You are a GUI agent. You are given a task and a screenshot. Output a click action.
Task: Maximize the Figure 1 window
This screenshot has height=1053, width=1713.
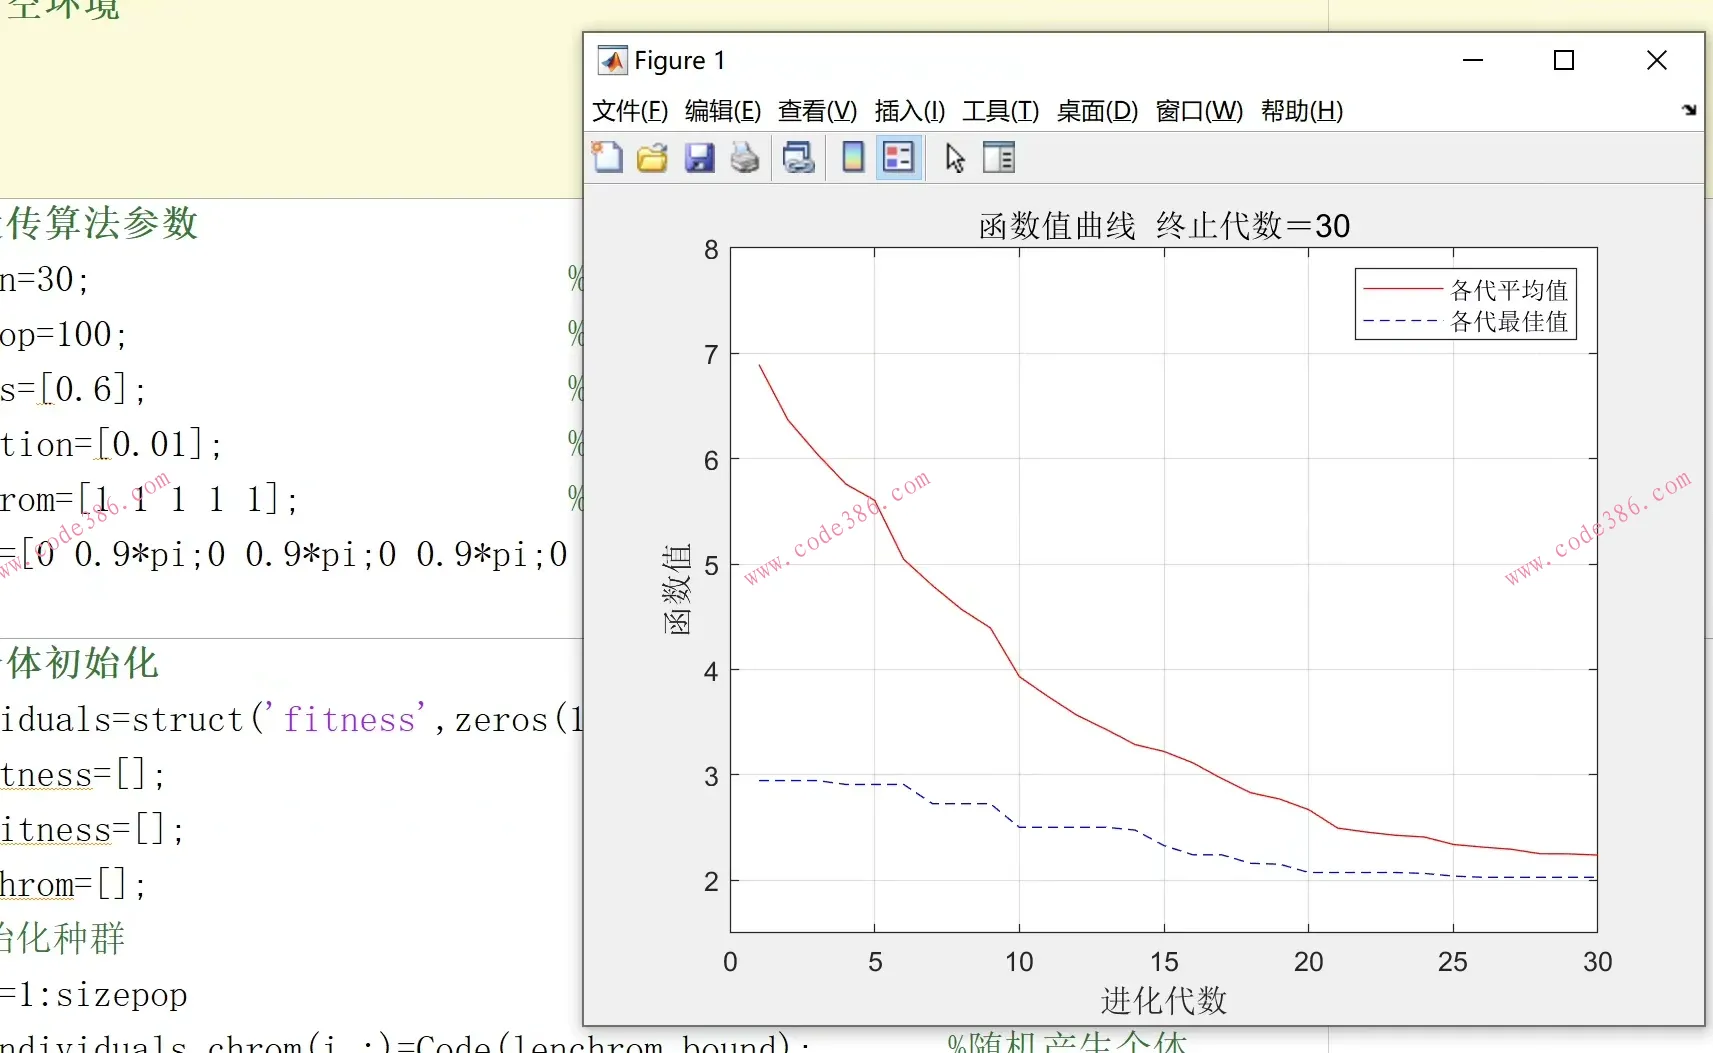[1564, 61]
